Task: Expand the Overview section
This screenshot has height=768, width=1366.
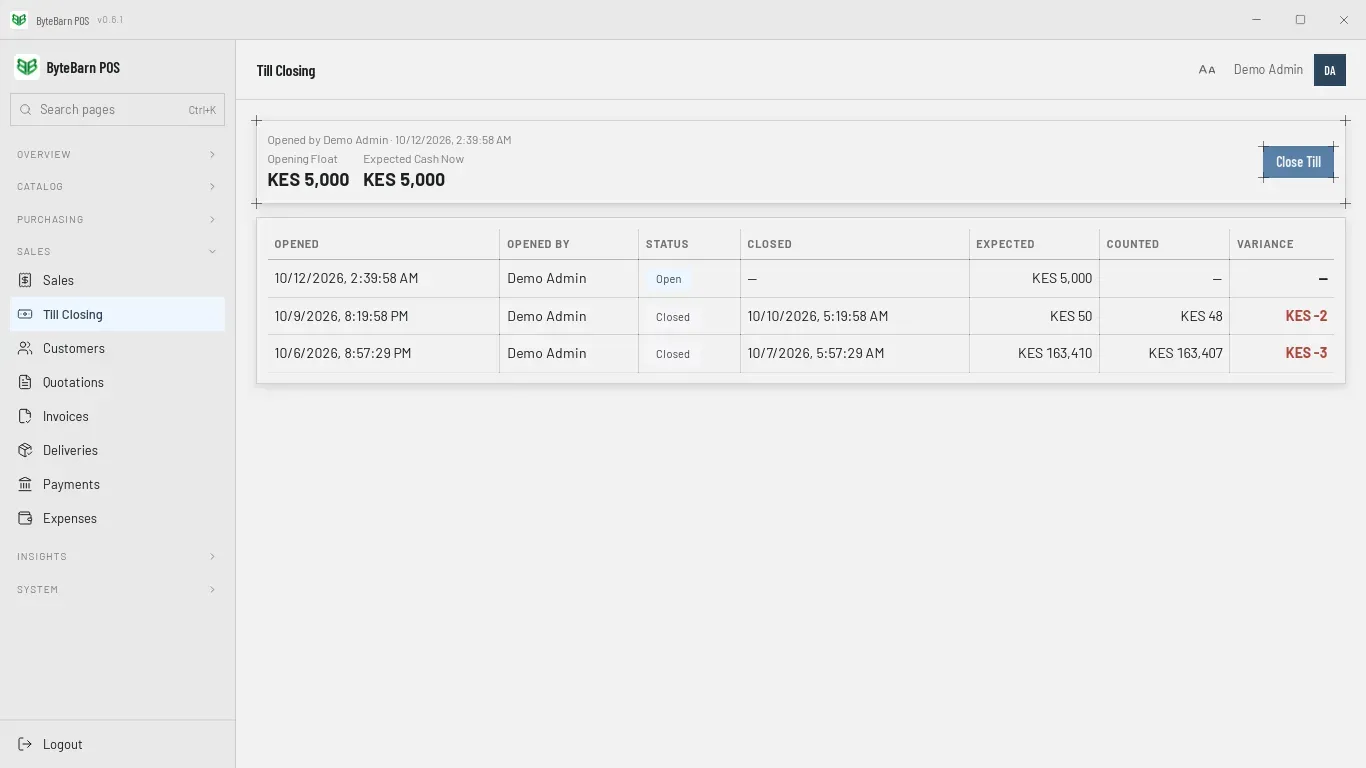Action: pyautogui.click(x=117, y=155)
